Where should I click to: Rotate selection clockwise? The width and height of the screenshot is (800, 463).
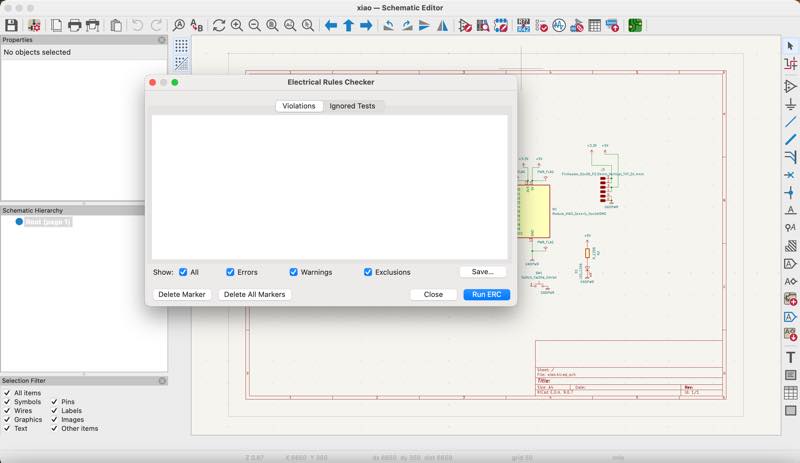407,25
